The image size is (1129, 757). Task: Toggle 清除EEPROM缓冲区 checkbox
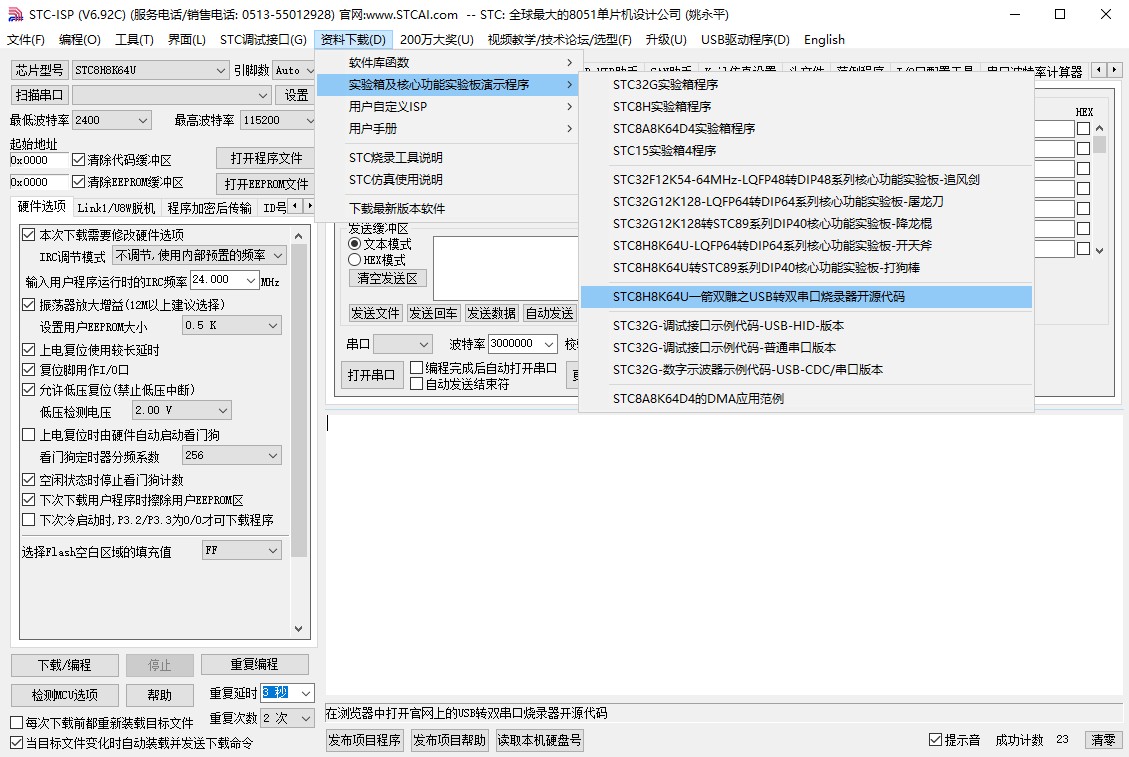click(78, 182)
